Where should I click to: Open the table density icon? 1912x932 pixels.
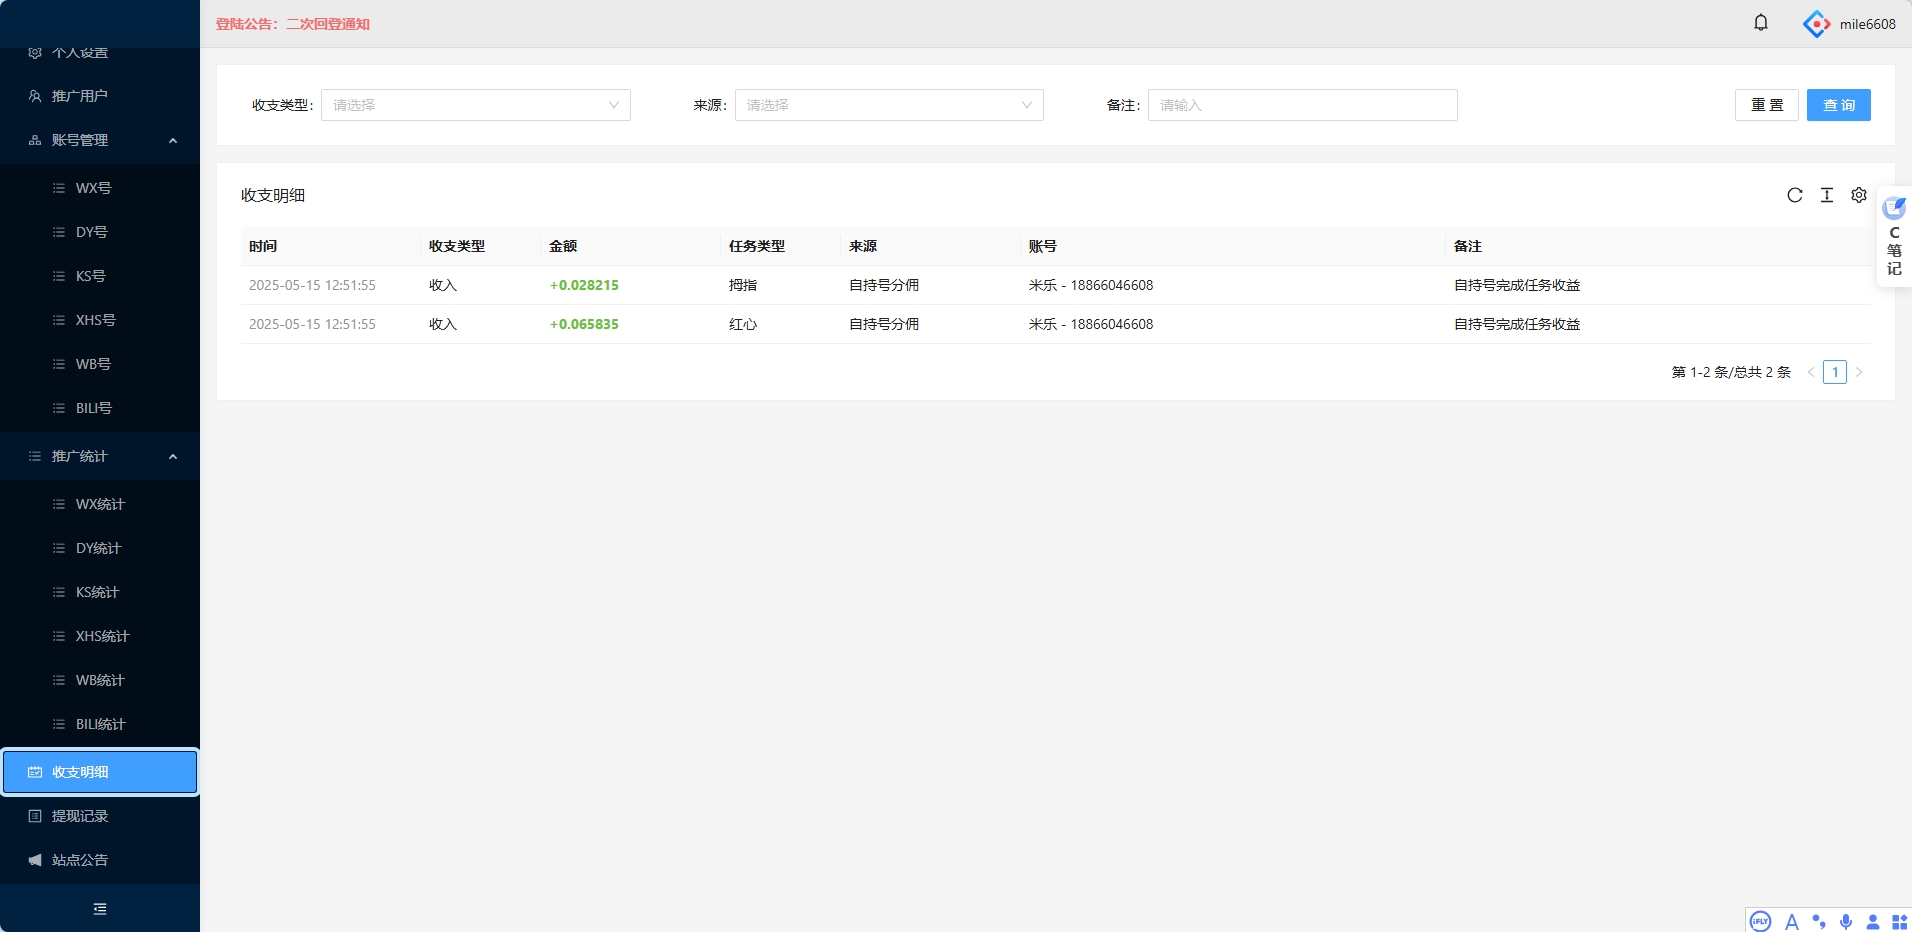coord(1827,195)
